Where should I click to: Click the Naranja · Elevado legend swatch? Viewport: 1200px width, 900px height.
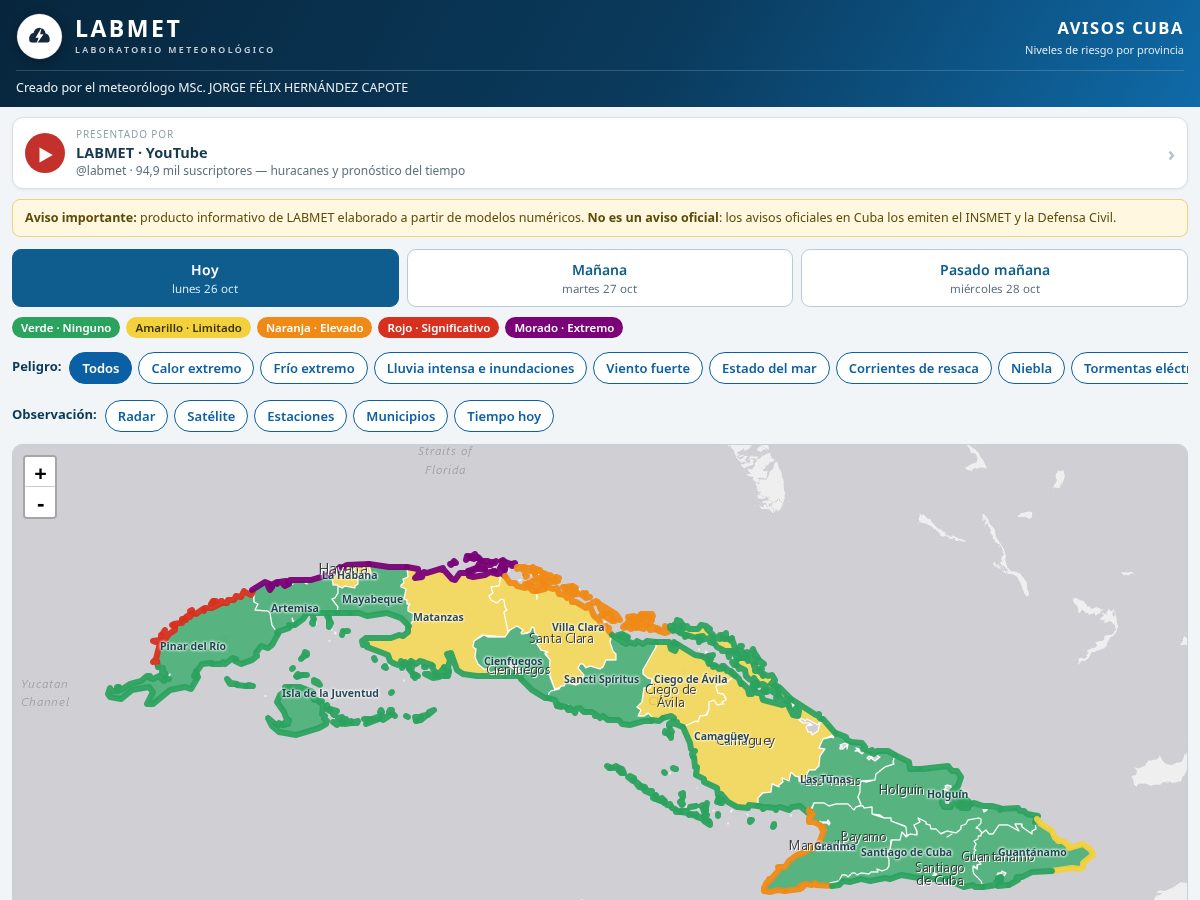click(314, 328)
